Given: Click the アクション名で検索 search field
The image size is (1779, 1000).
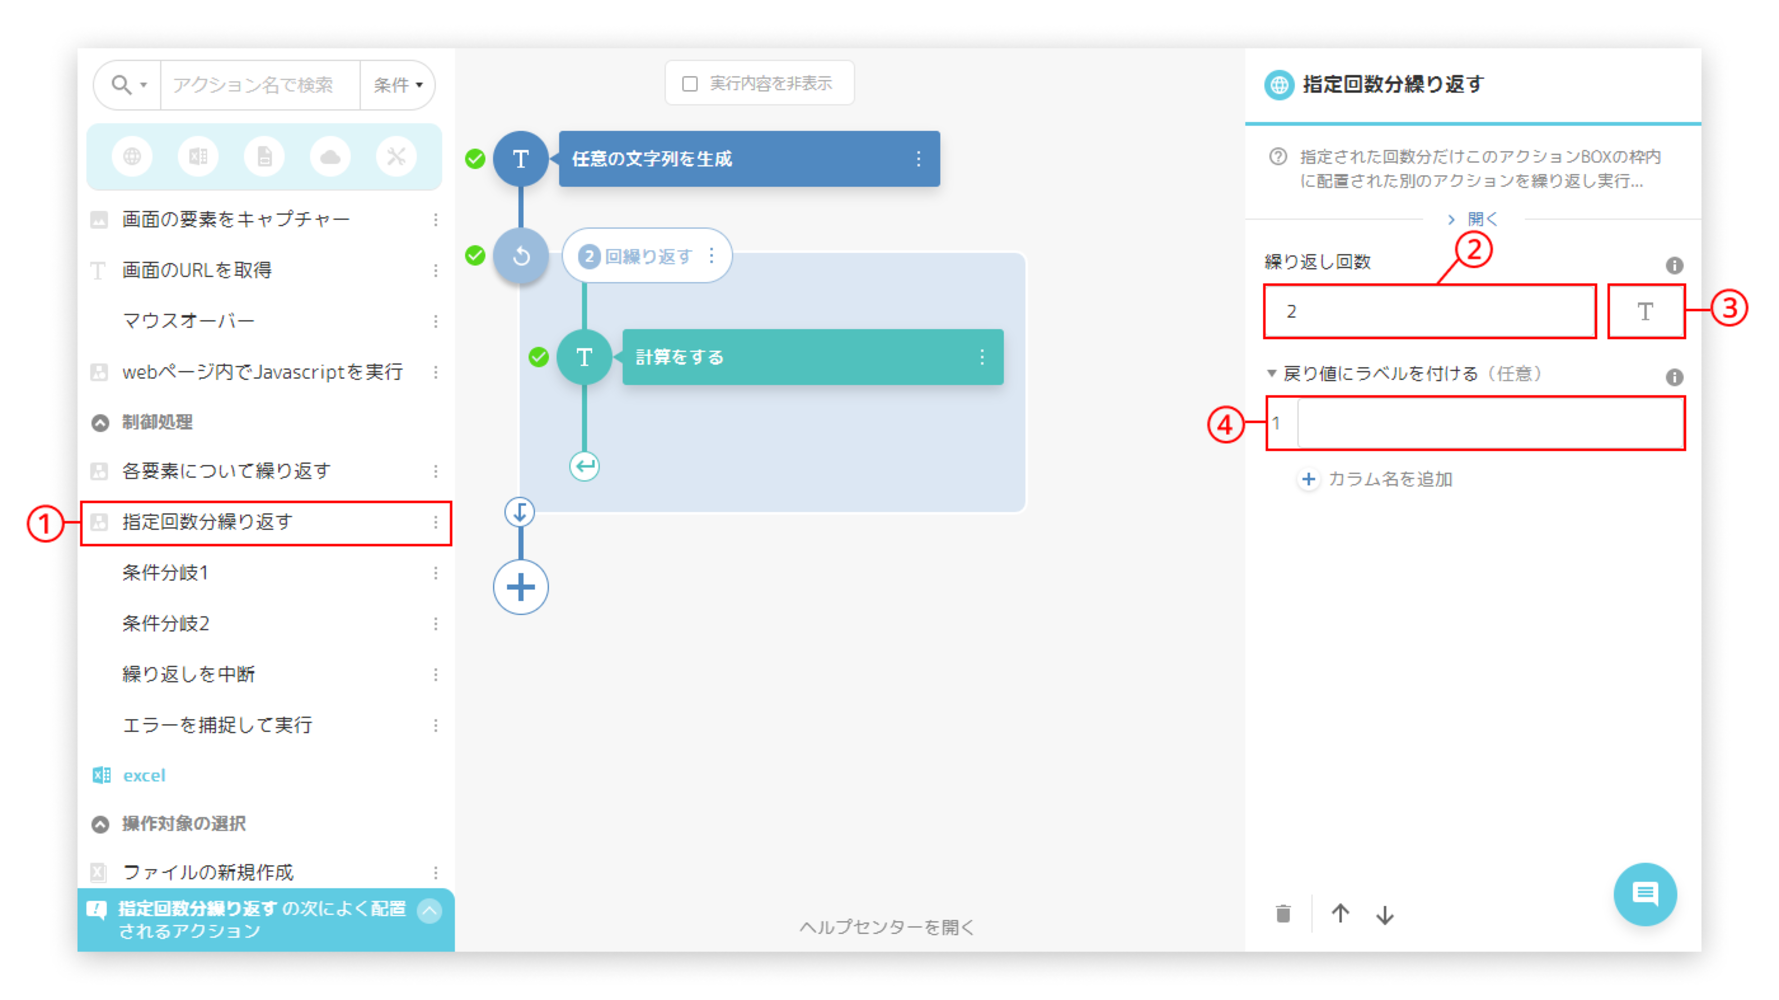Looking at the screenshot, I should pyautogui.click(x=260, y=85).
